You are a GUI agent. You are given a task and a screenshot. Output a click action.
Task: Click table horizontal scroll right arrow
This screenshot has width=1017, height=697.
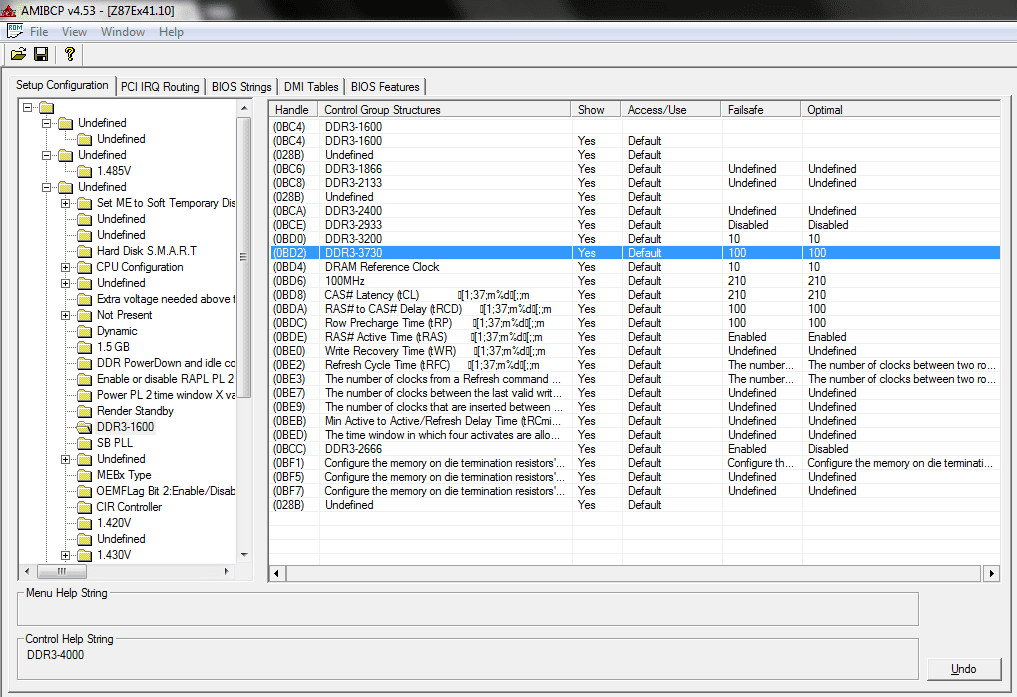992,573
